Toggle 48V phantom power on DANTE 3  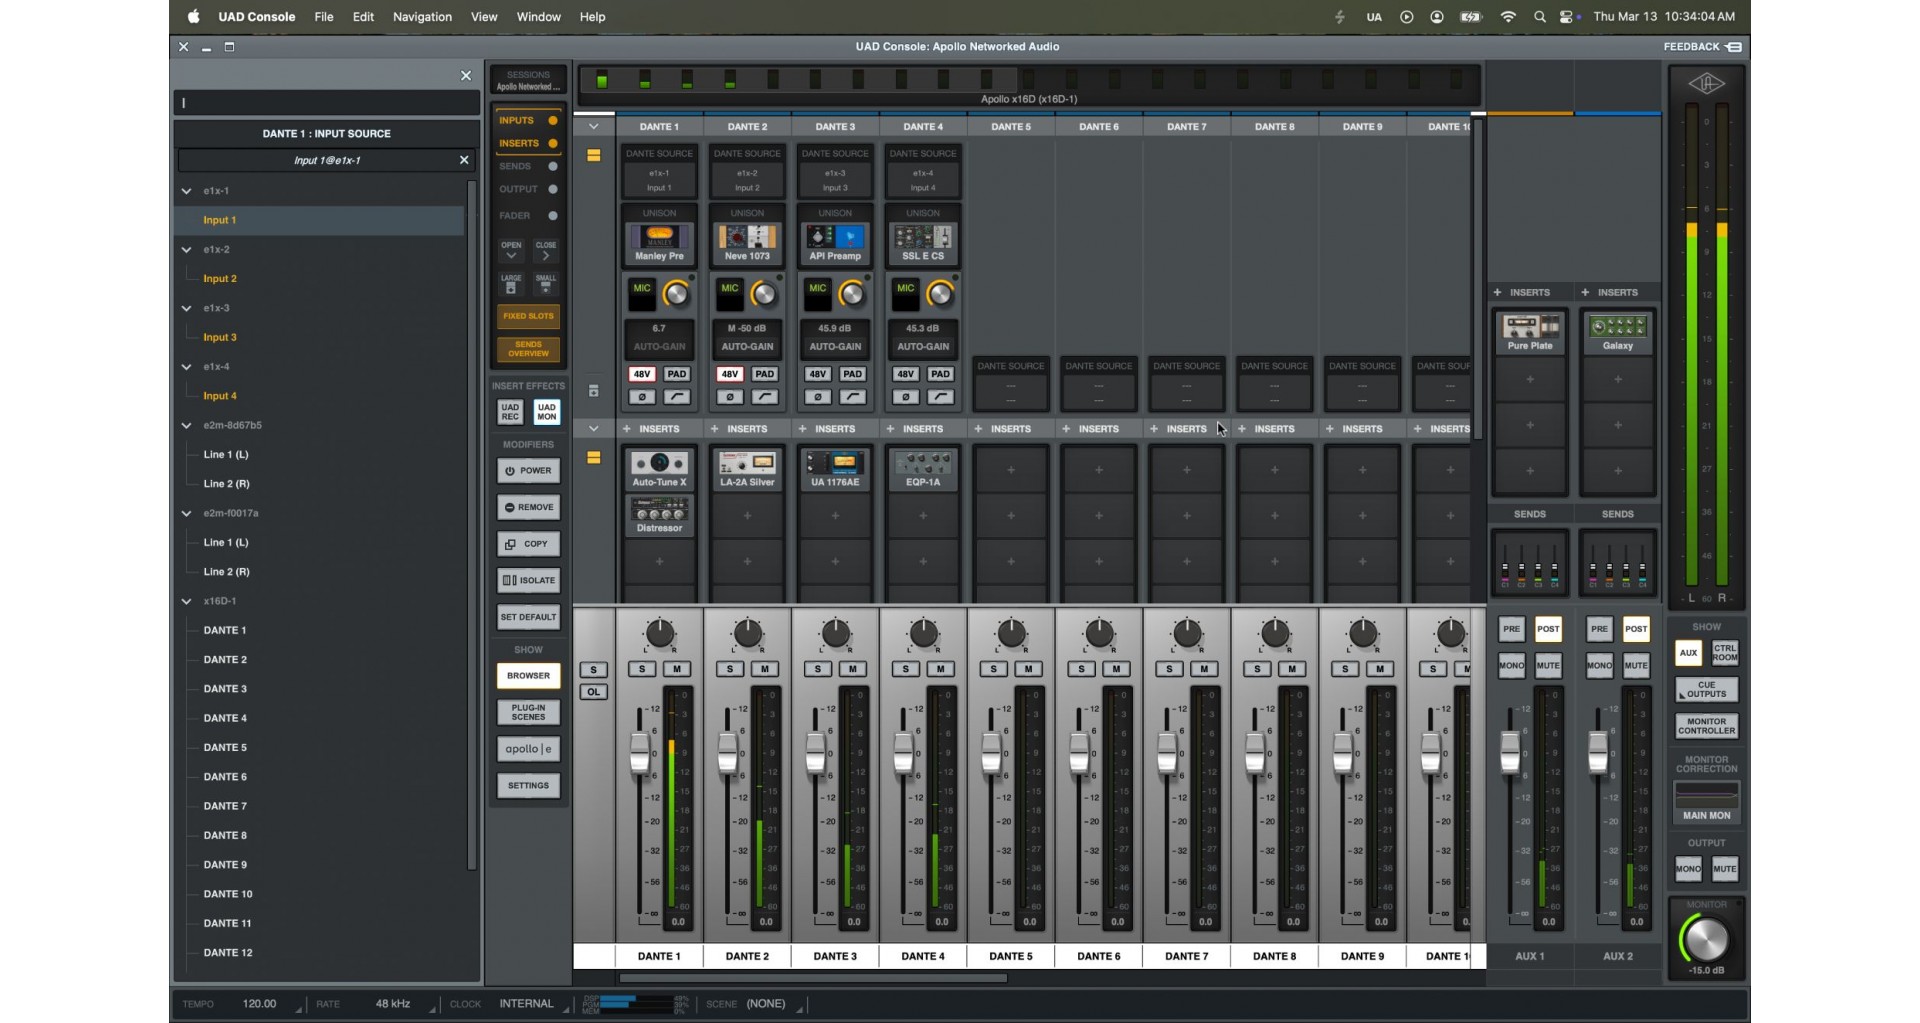click(x=818, y=374)
